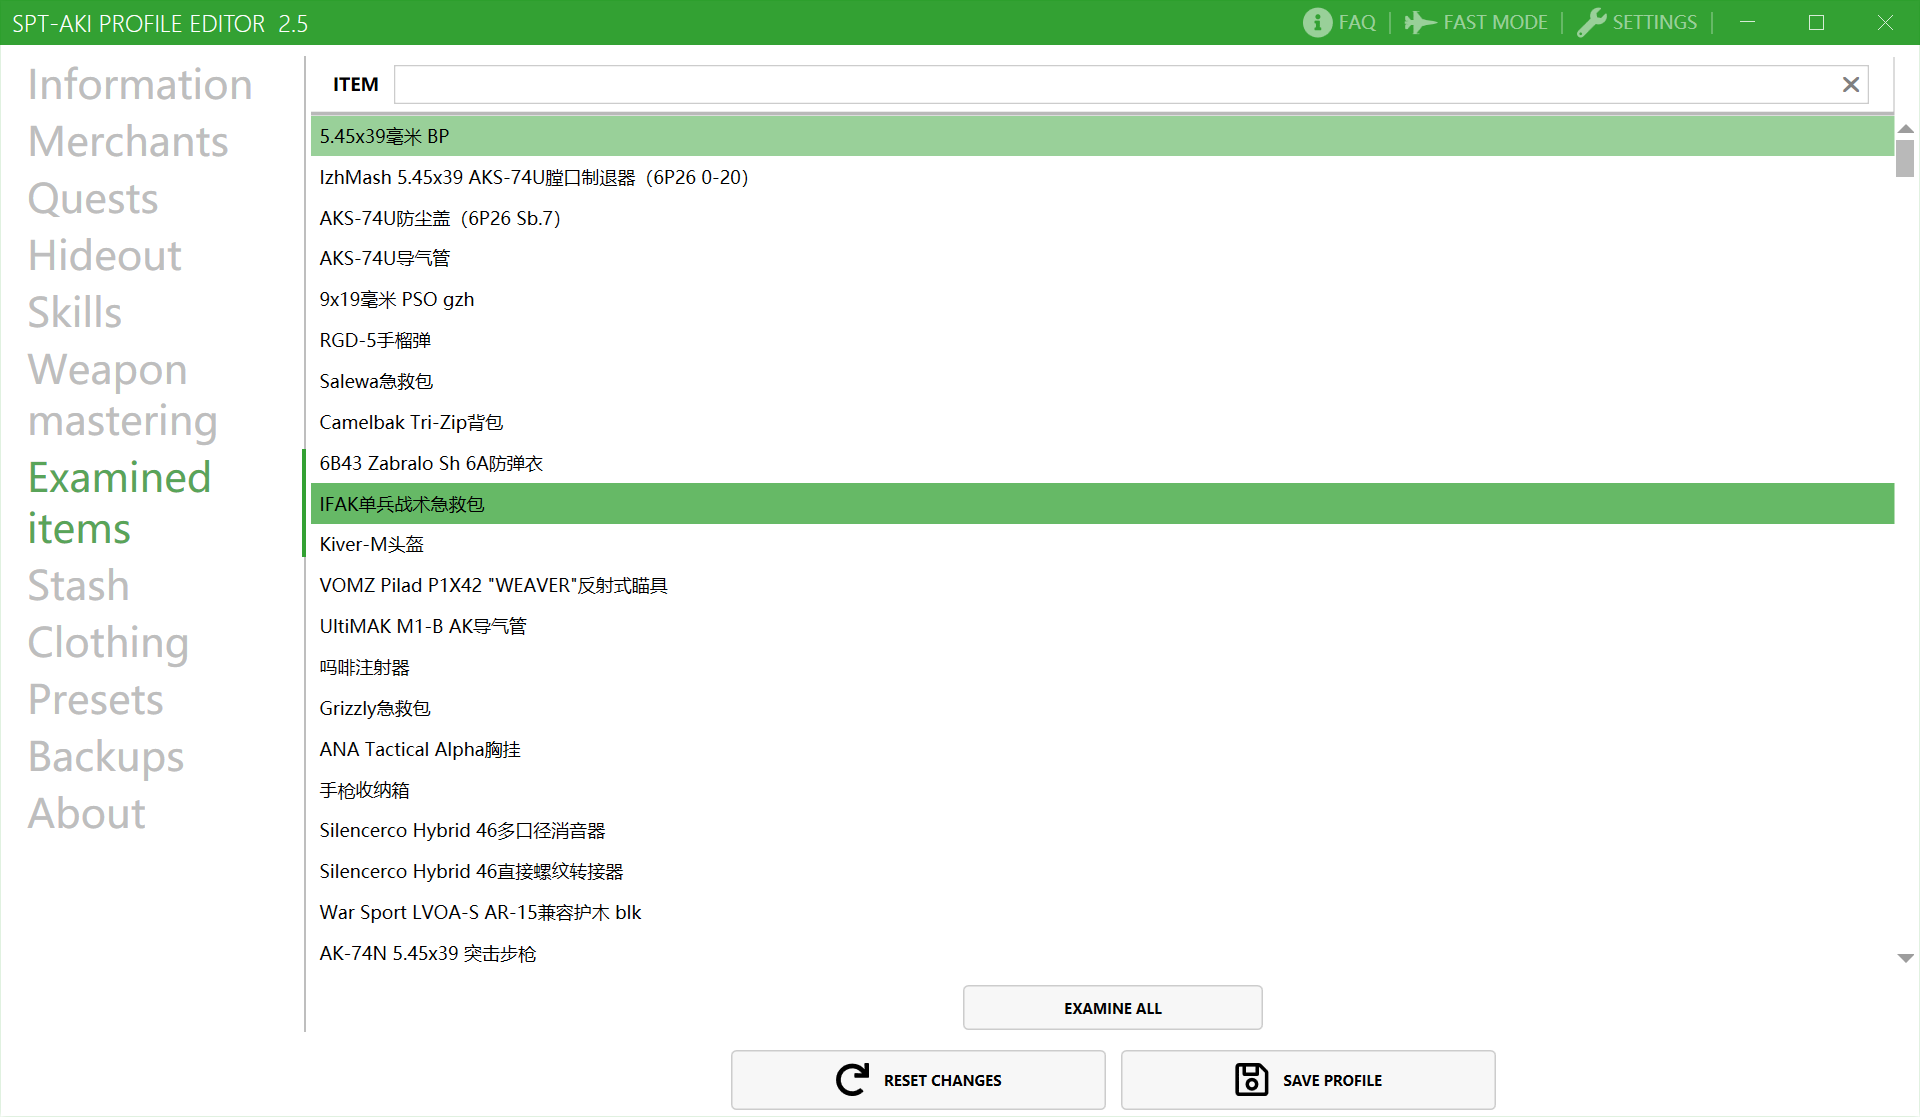Click the list scrollbar down arrow
This screenshot has width=1920, height=1117.
(1905, 958)
